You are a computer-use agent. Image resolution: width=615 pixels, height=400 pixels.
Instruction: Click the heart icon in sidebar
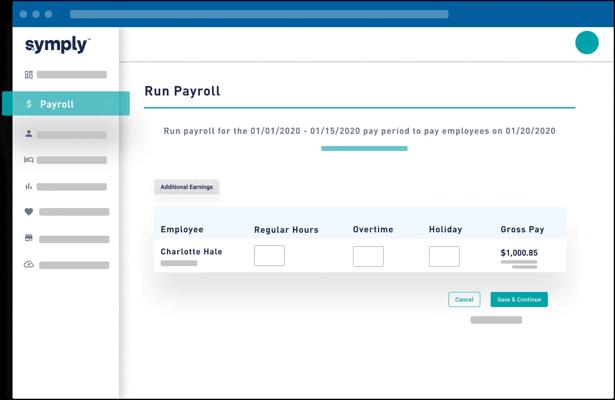coord(29,212)
